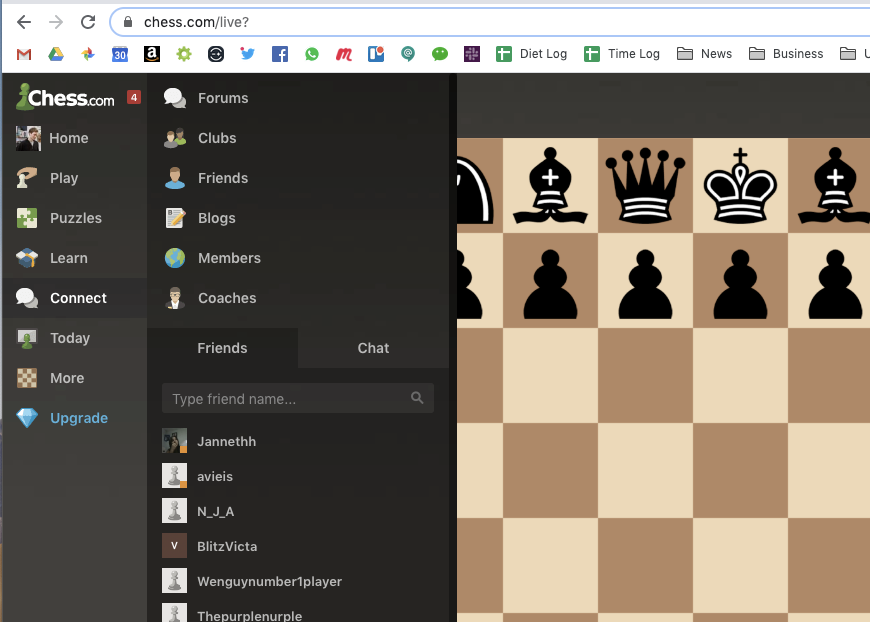Open the Google Photos bookmark icon
The width and height of the screenshot is (870, 622).
[88, 54]
